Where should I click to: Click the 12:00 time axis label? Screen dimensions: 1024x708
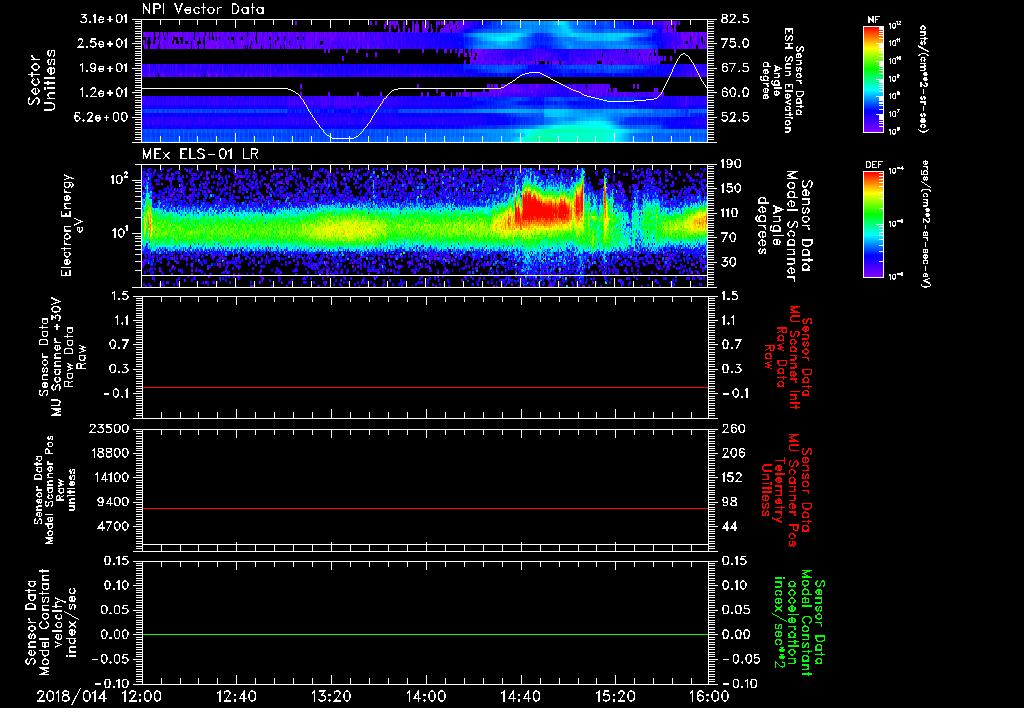(x=142, y=696)
